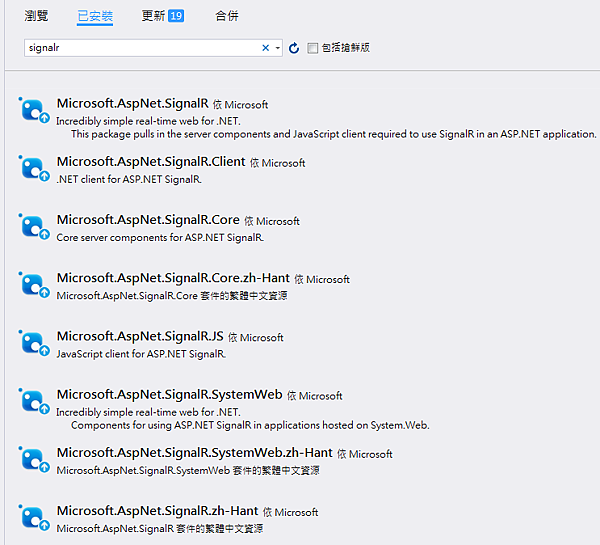Switch to the 更新 (Updates) tab
Viewport: 600px width, 545px height.
point(153,16)
